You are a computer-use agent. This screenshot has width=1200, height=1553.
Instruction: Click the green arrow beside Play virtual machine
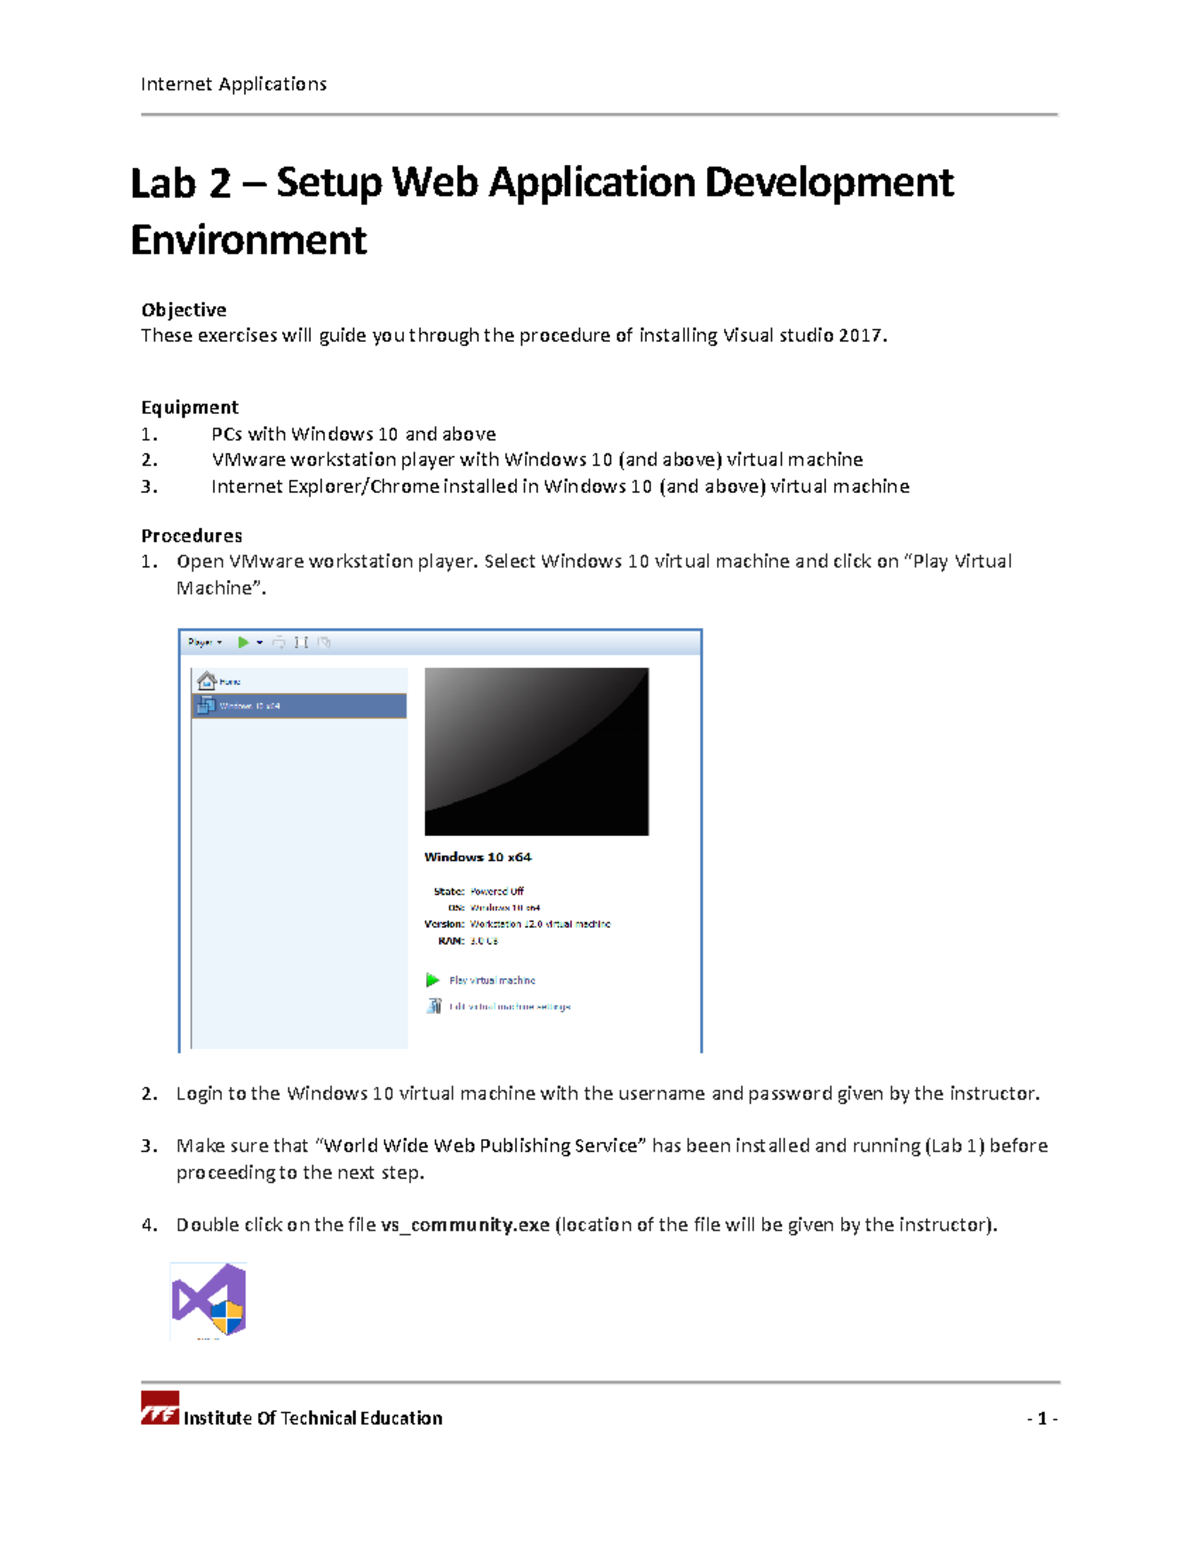pos(434,981)
